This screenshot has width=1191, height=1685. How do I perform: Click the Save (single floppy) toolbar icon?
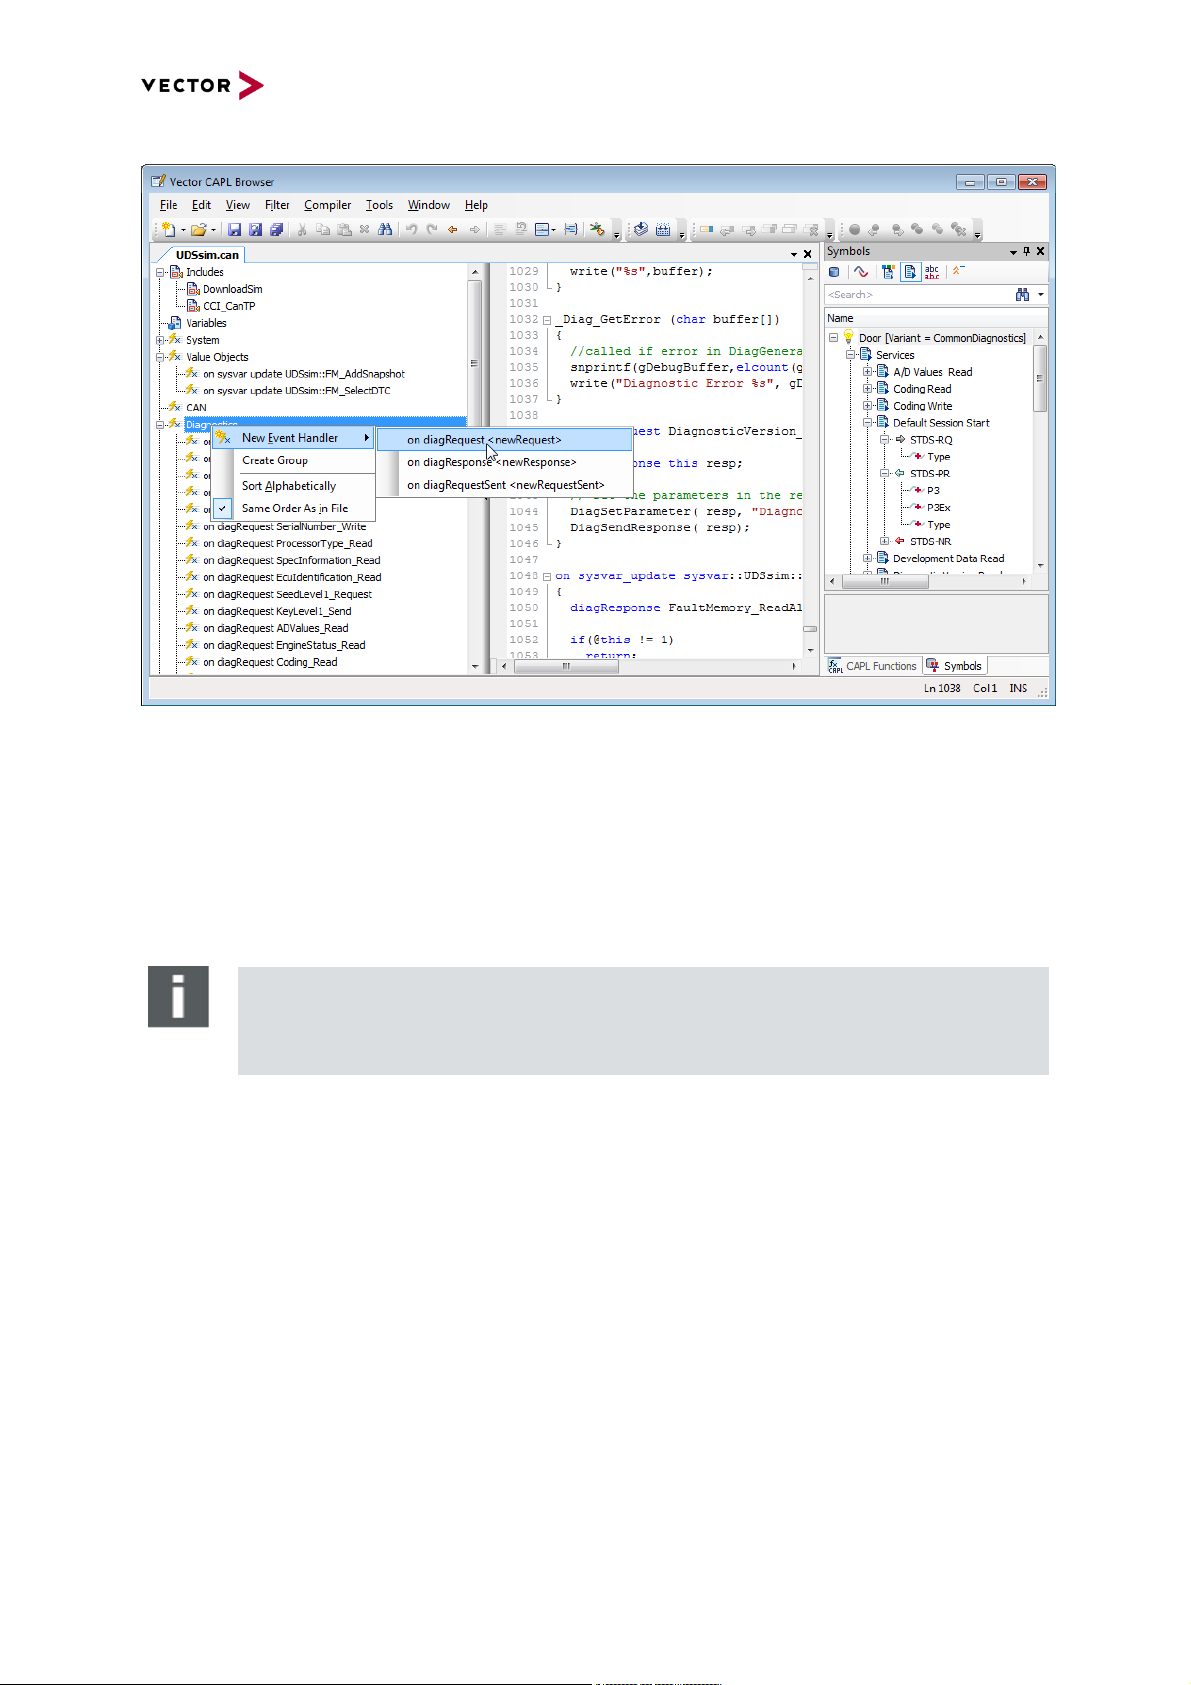pos(234,230)
